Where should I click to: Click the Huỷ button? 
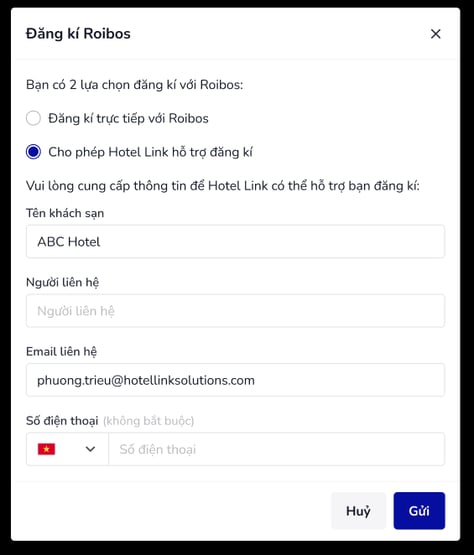point(358,511)
